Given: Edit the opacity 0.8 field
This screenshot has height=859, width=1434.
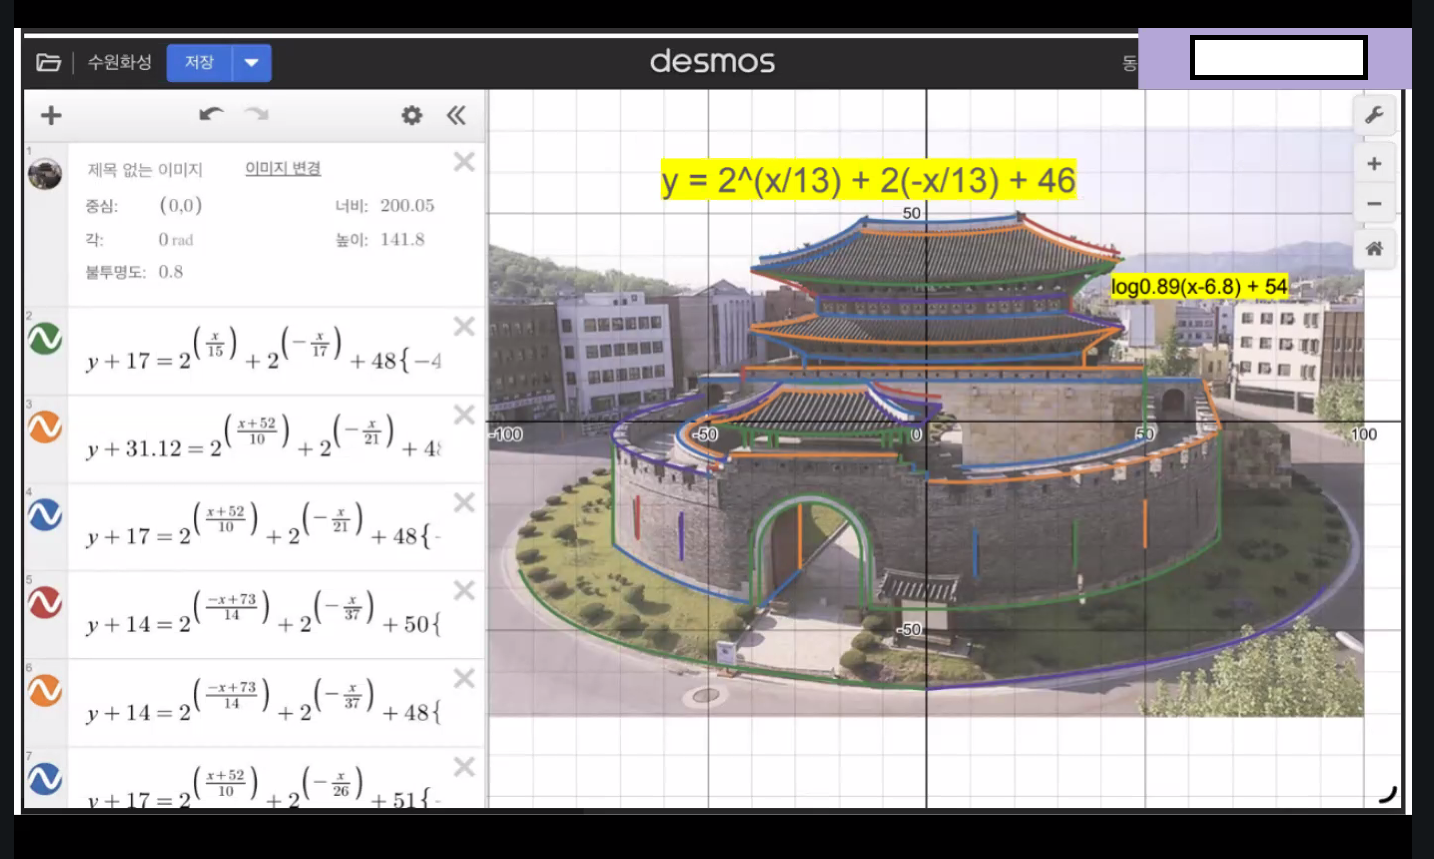Looking at the screenshot, I should tap(170, 272).
